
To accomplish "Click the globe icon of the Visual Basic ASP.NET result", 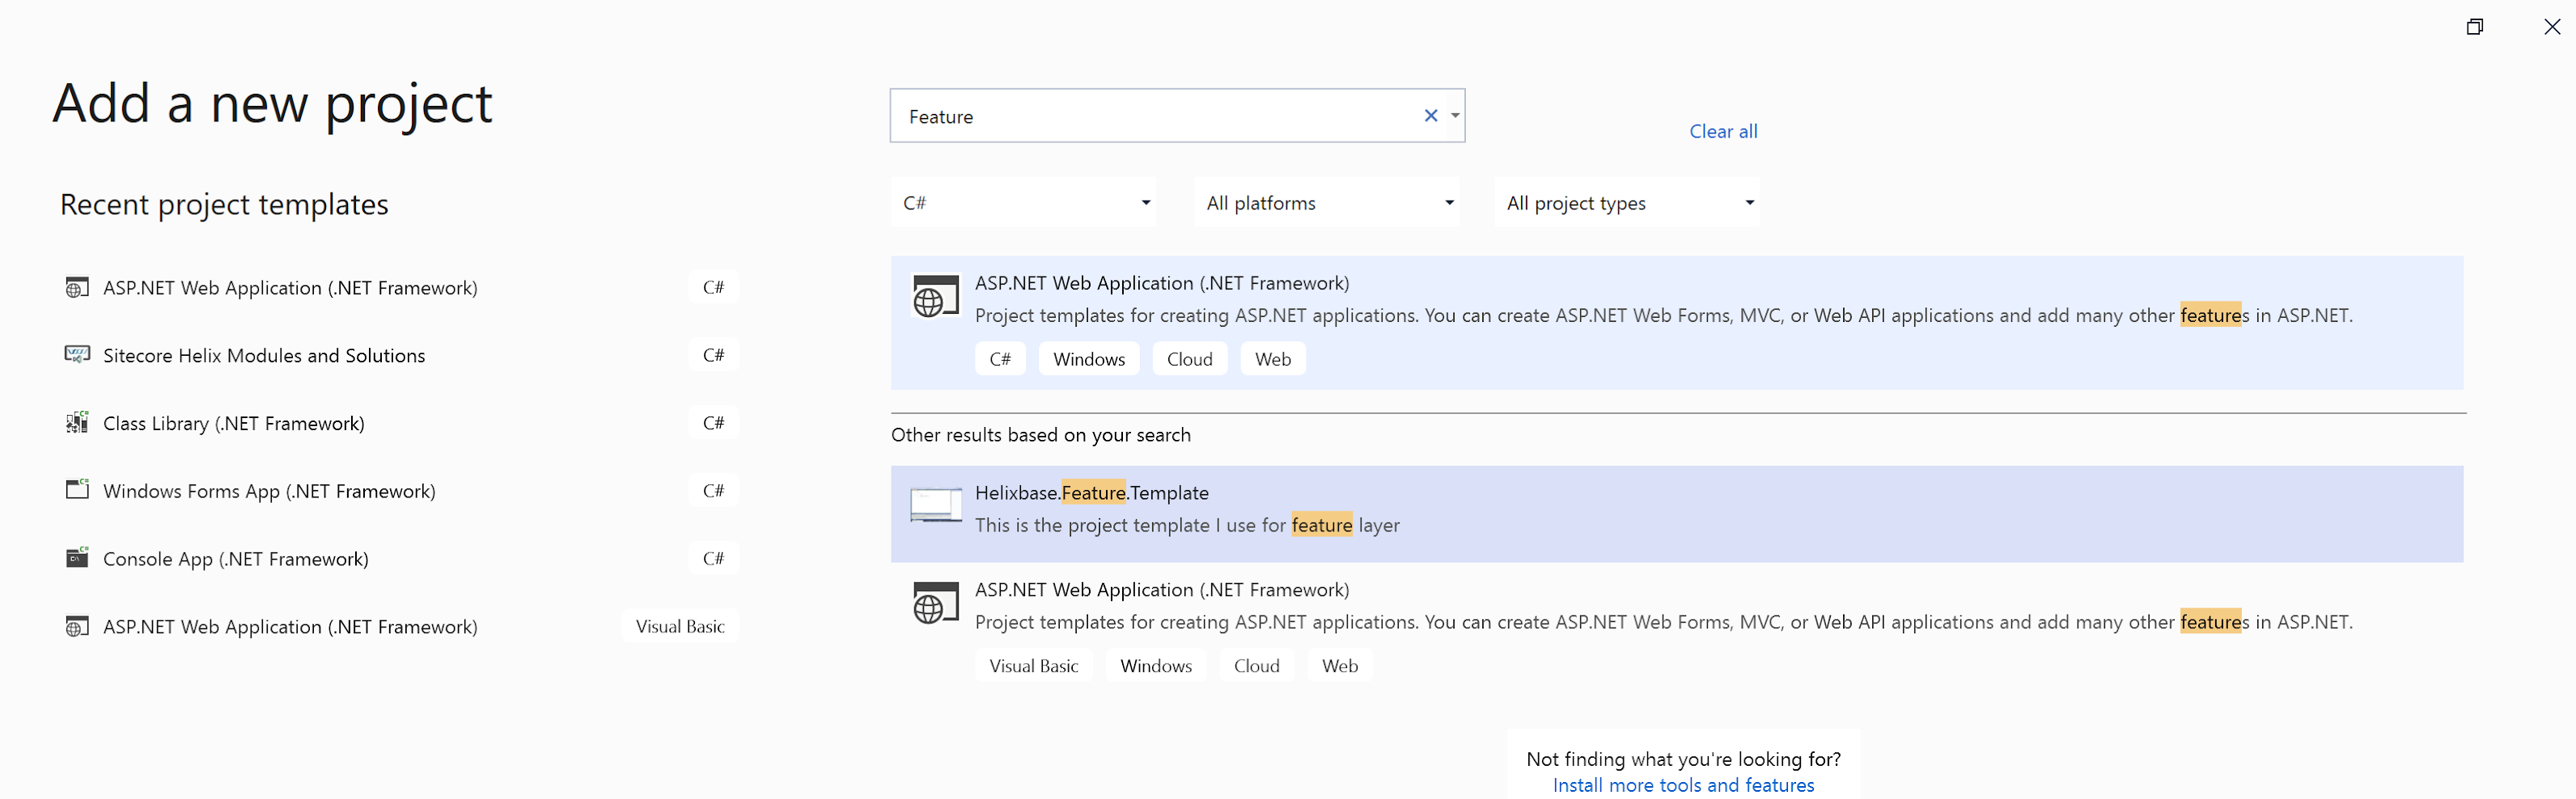I will (935, 604).
